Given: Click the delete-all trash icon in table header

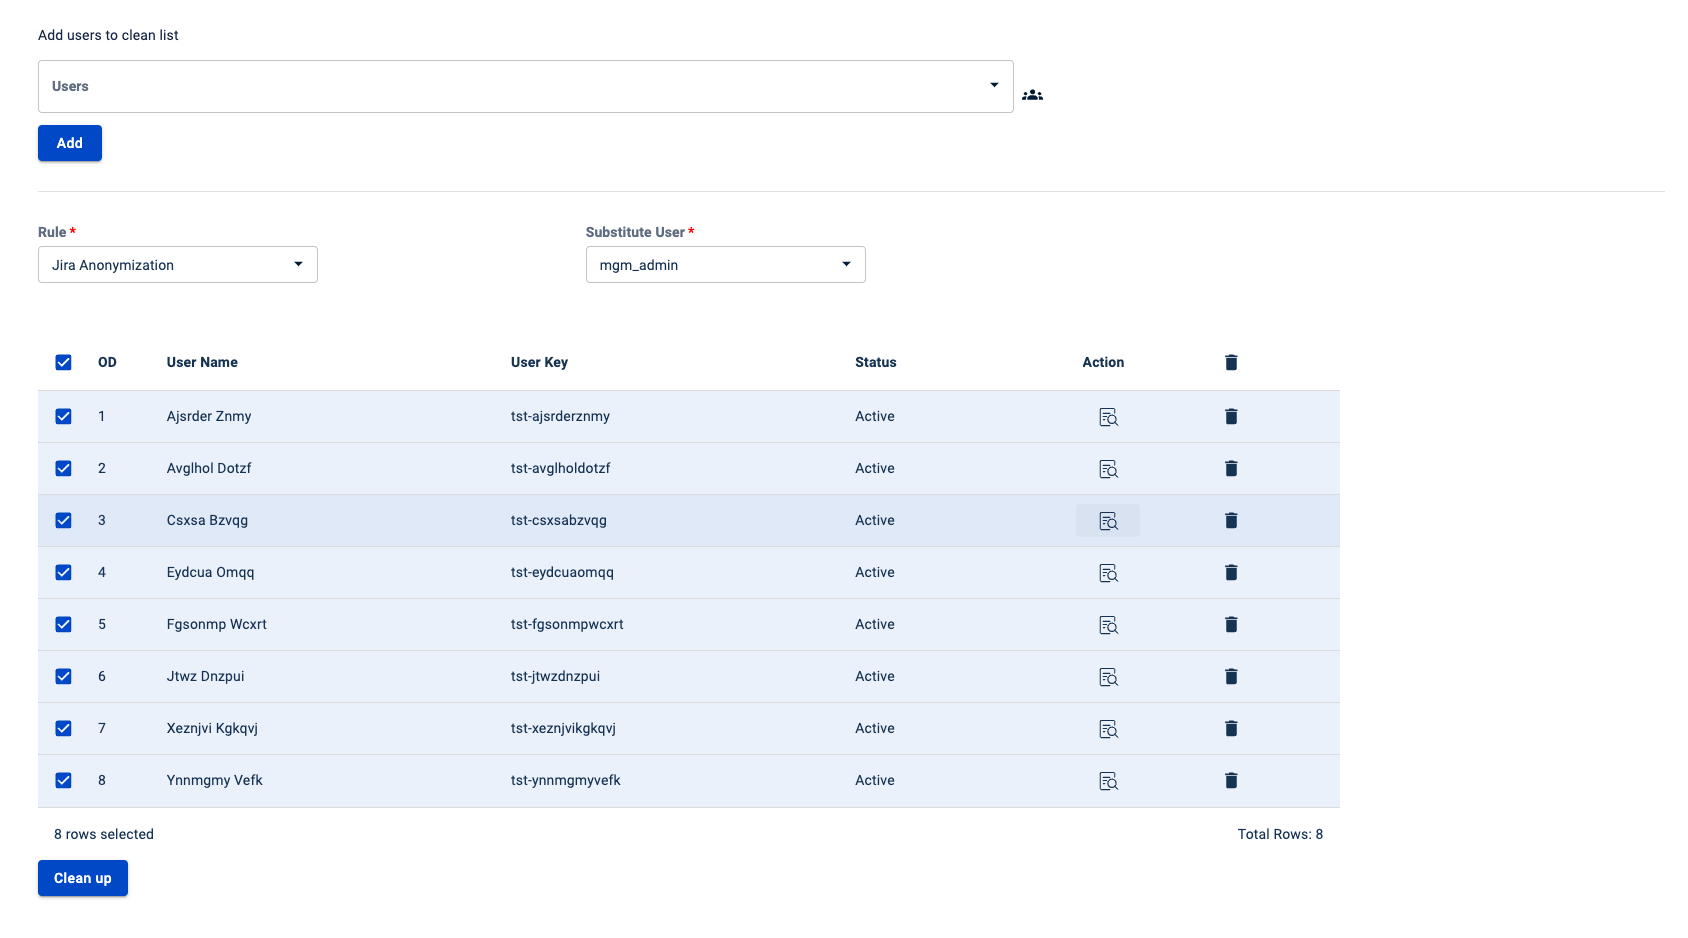Looking at the screenshot, I should (1231, 362).
